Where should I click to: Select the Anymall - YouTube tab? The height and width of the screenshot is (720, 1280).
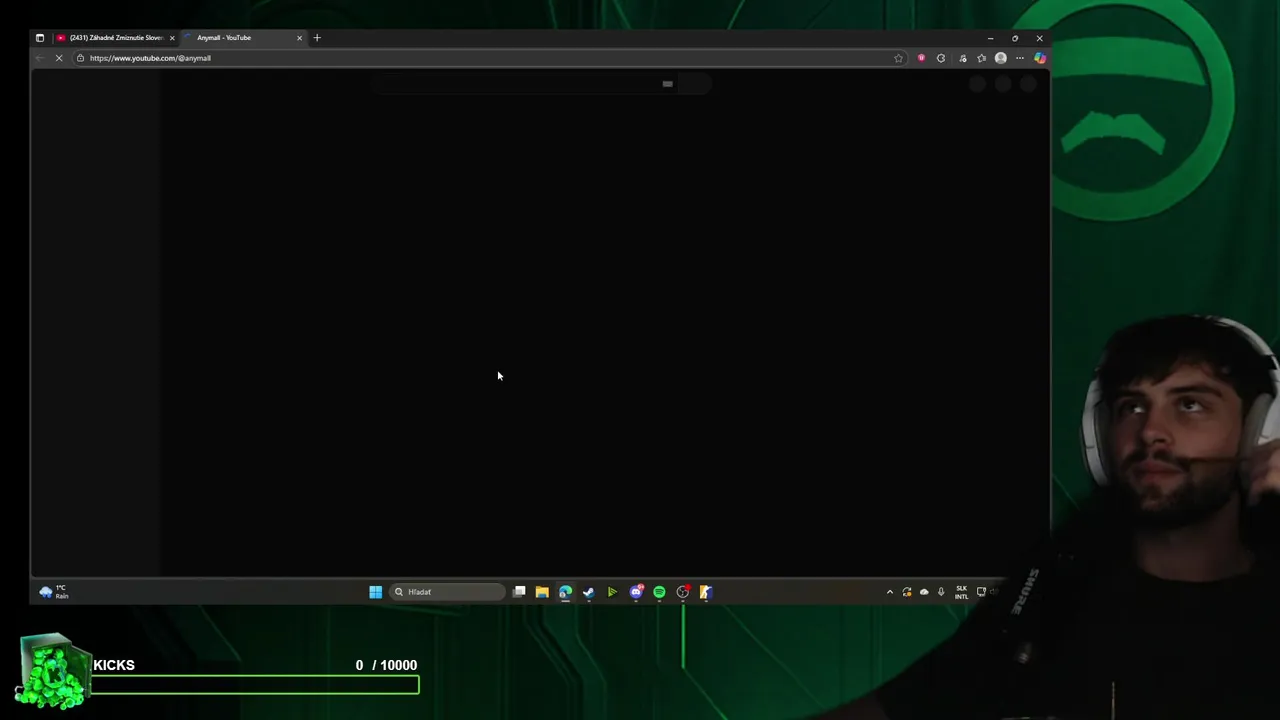tap(244, 38)
